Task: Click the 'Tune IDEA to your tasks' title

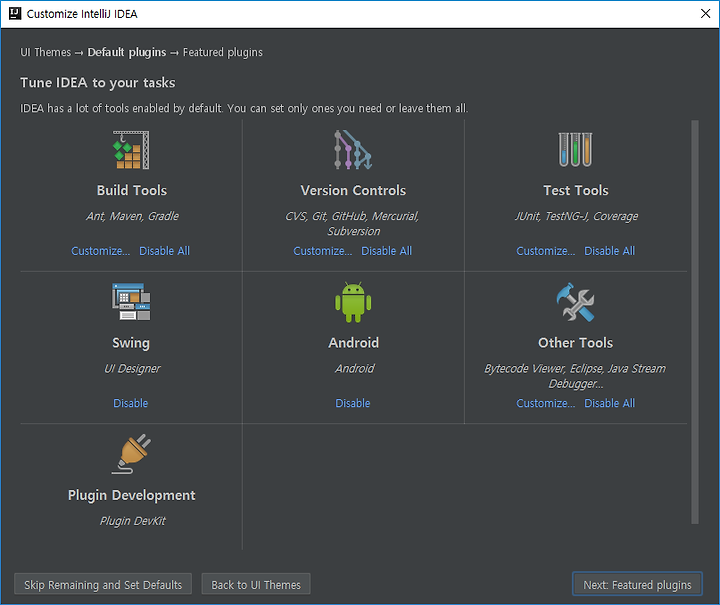Action: coord(98,83)
